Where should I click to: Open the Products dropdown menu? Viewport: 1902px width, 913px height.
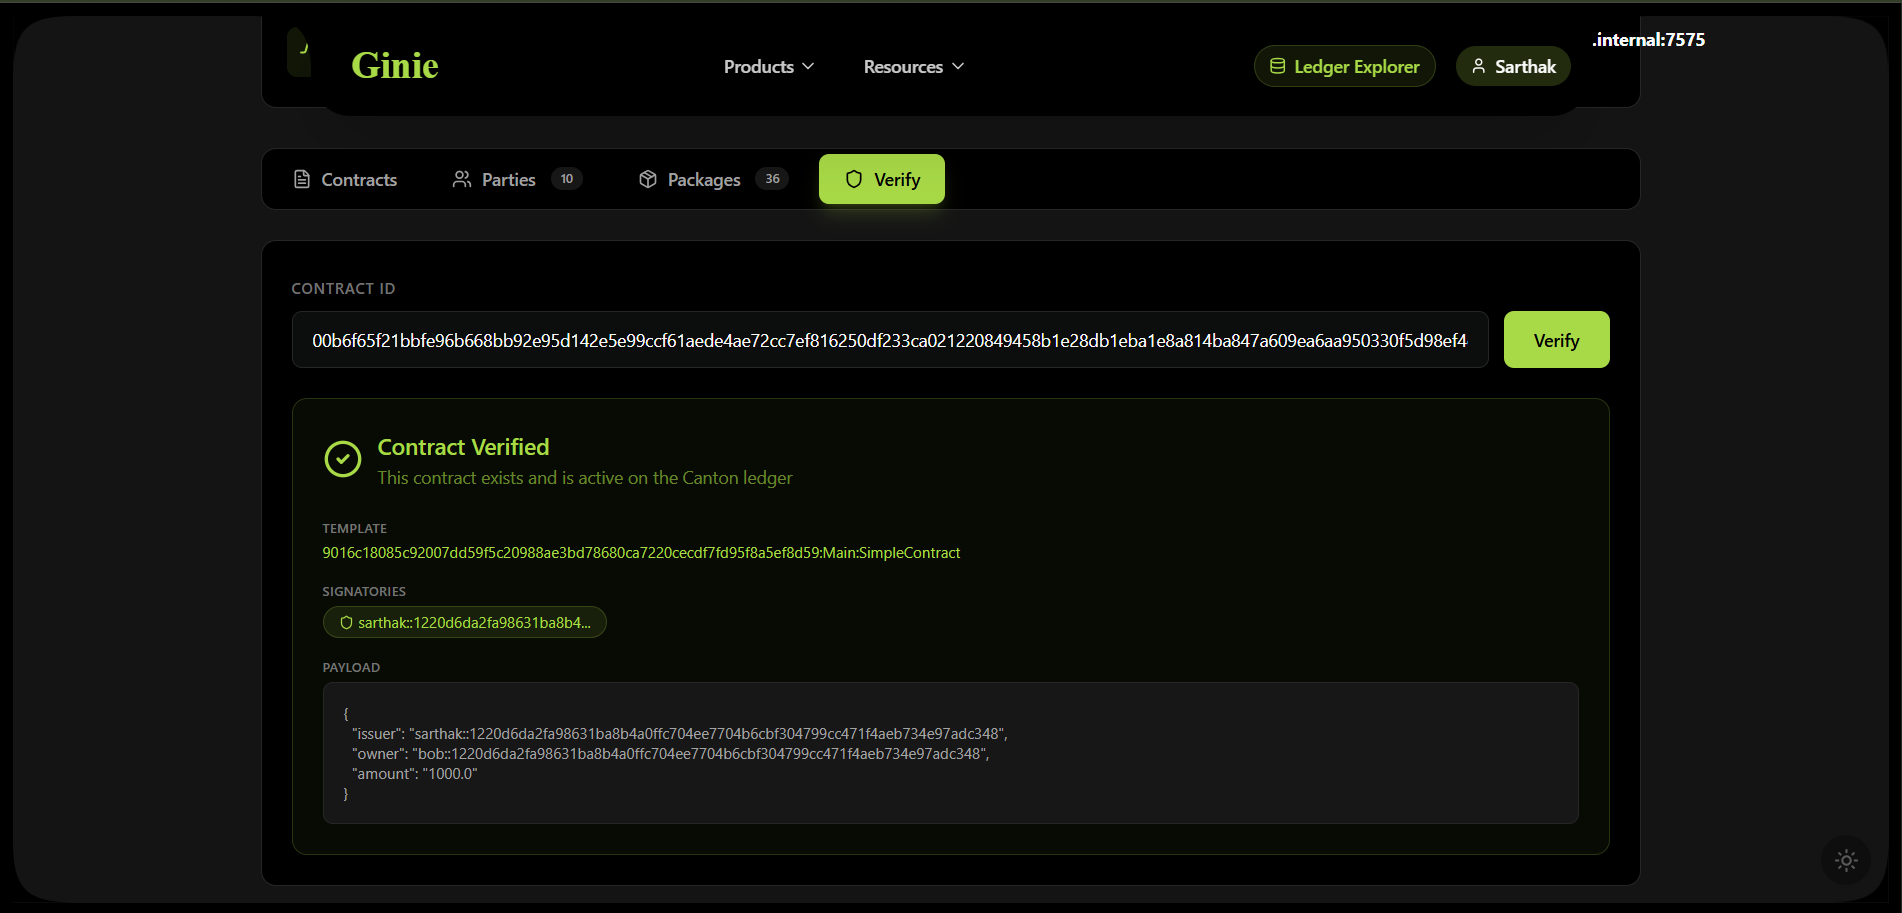point(768,67)
